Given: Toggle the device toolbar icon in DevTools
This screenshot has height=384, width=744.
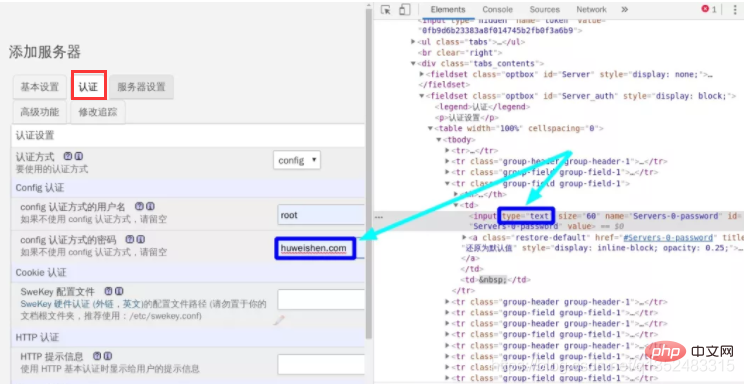Looking at the screenshot, I should pyautogui.click(x=404, y=10).
